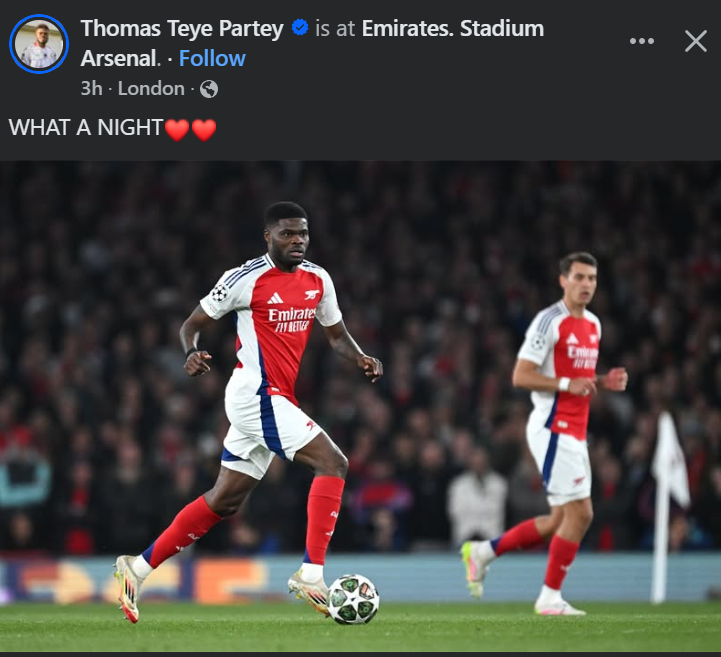
Task: Click the blue verified badge icon
Action: (299, 29)
